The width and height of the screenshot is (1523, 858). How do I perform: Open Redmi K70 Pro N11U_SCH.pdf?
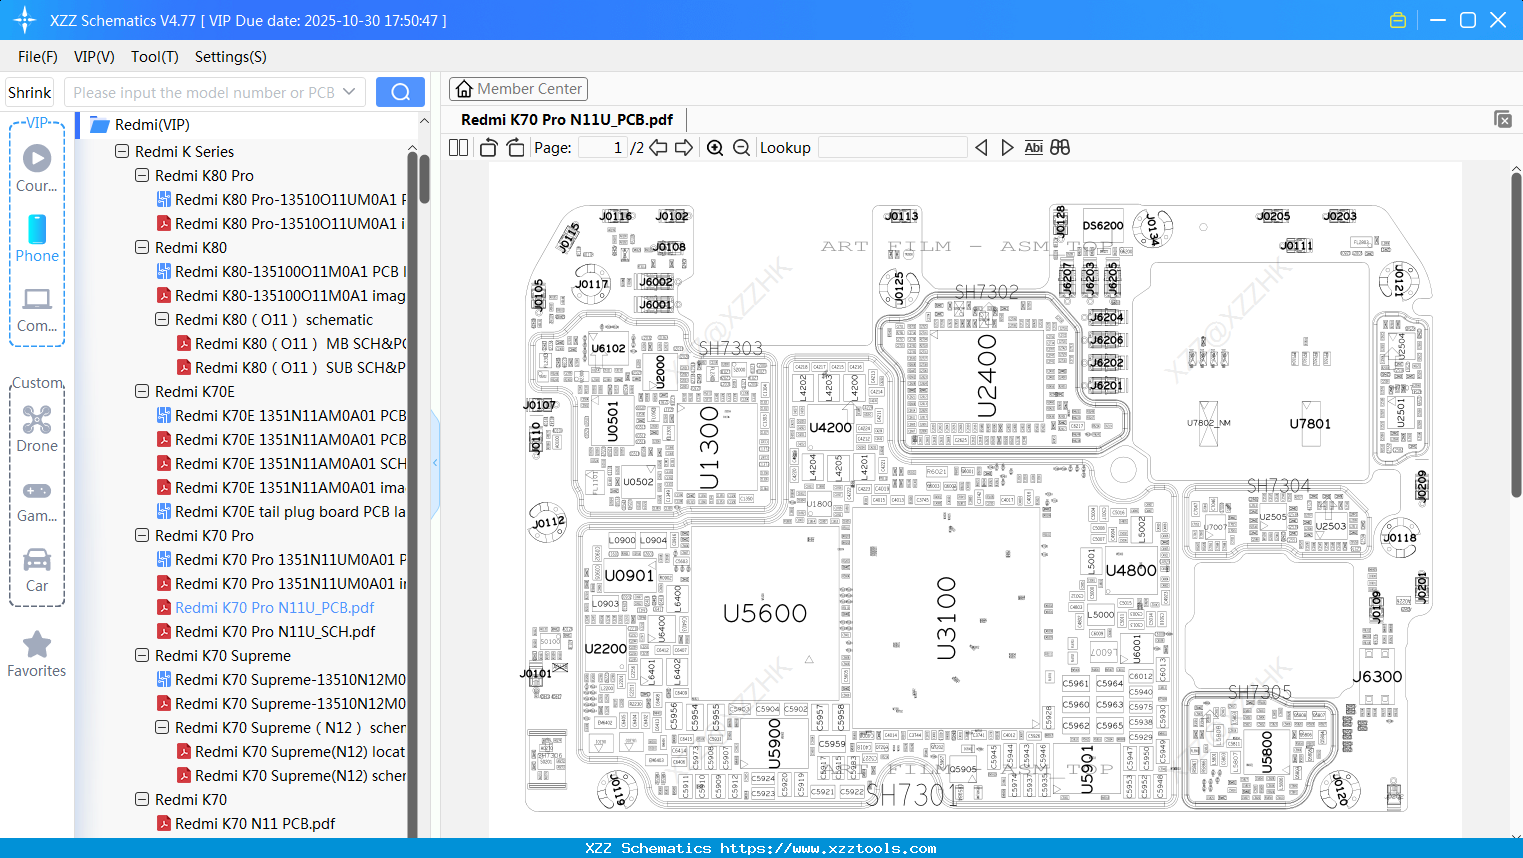click(x=275, y=632)
